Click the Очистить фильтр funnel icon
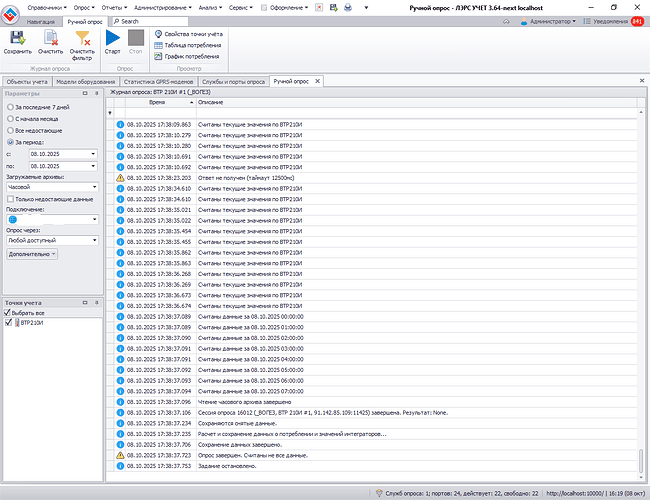Viewport: 650px width, 500px height. [x=82, y=38]
